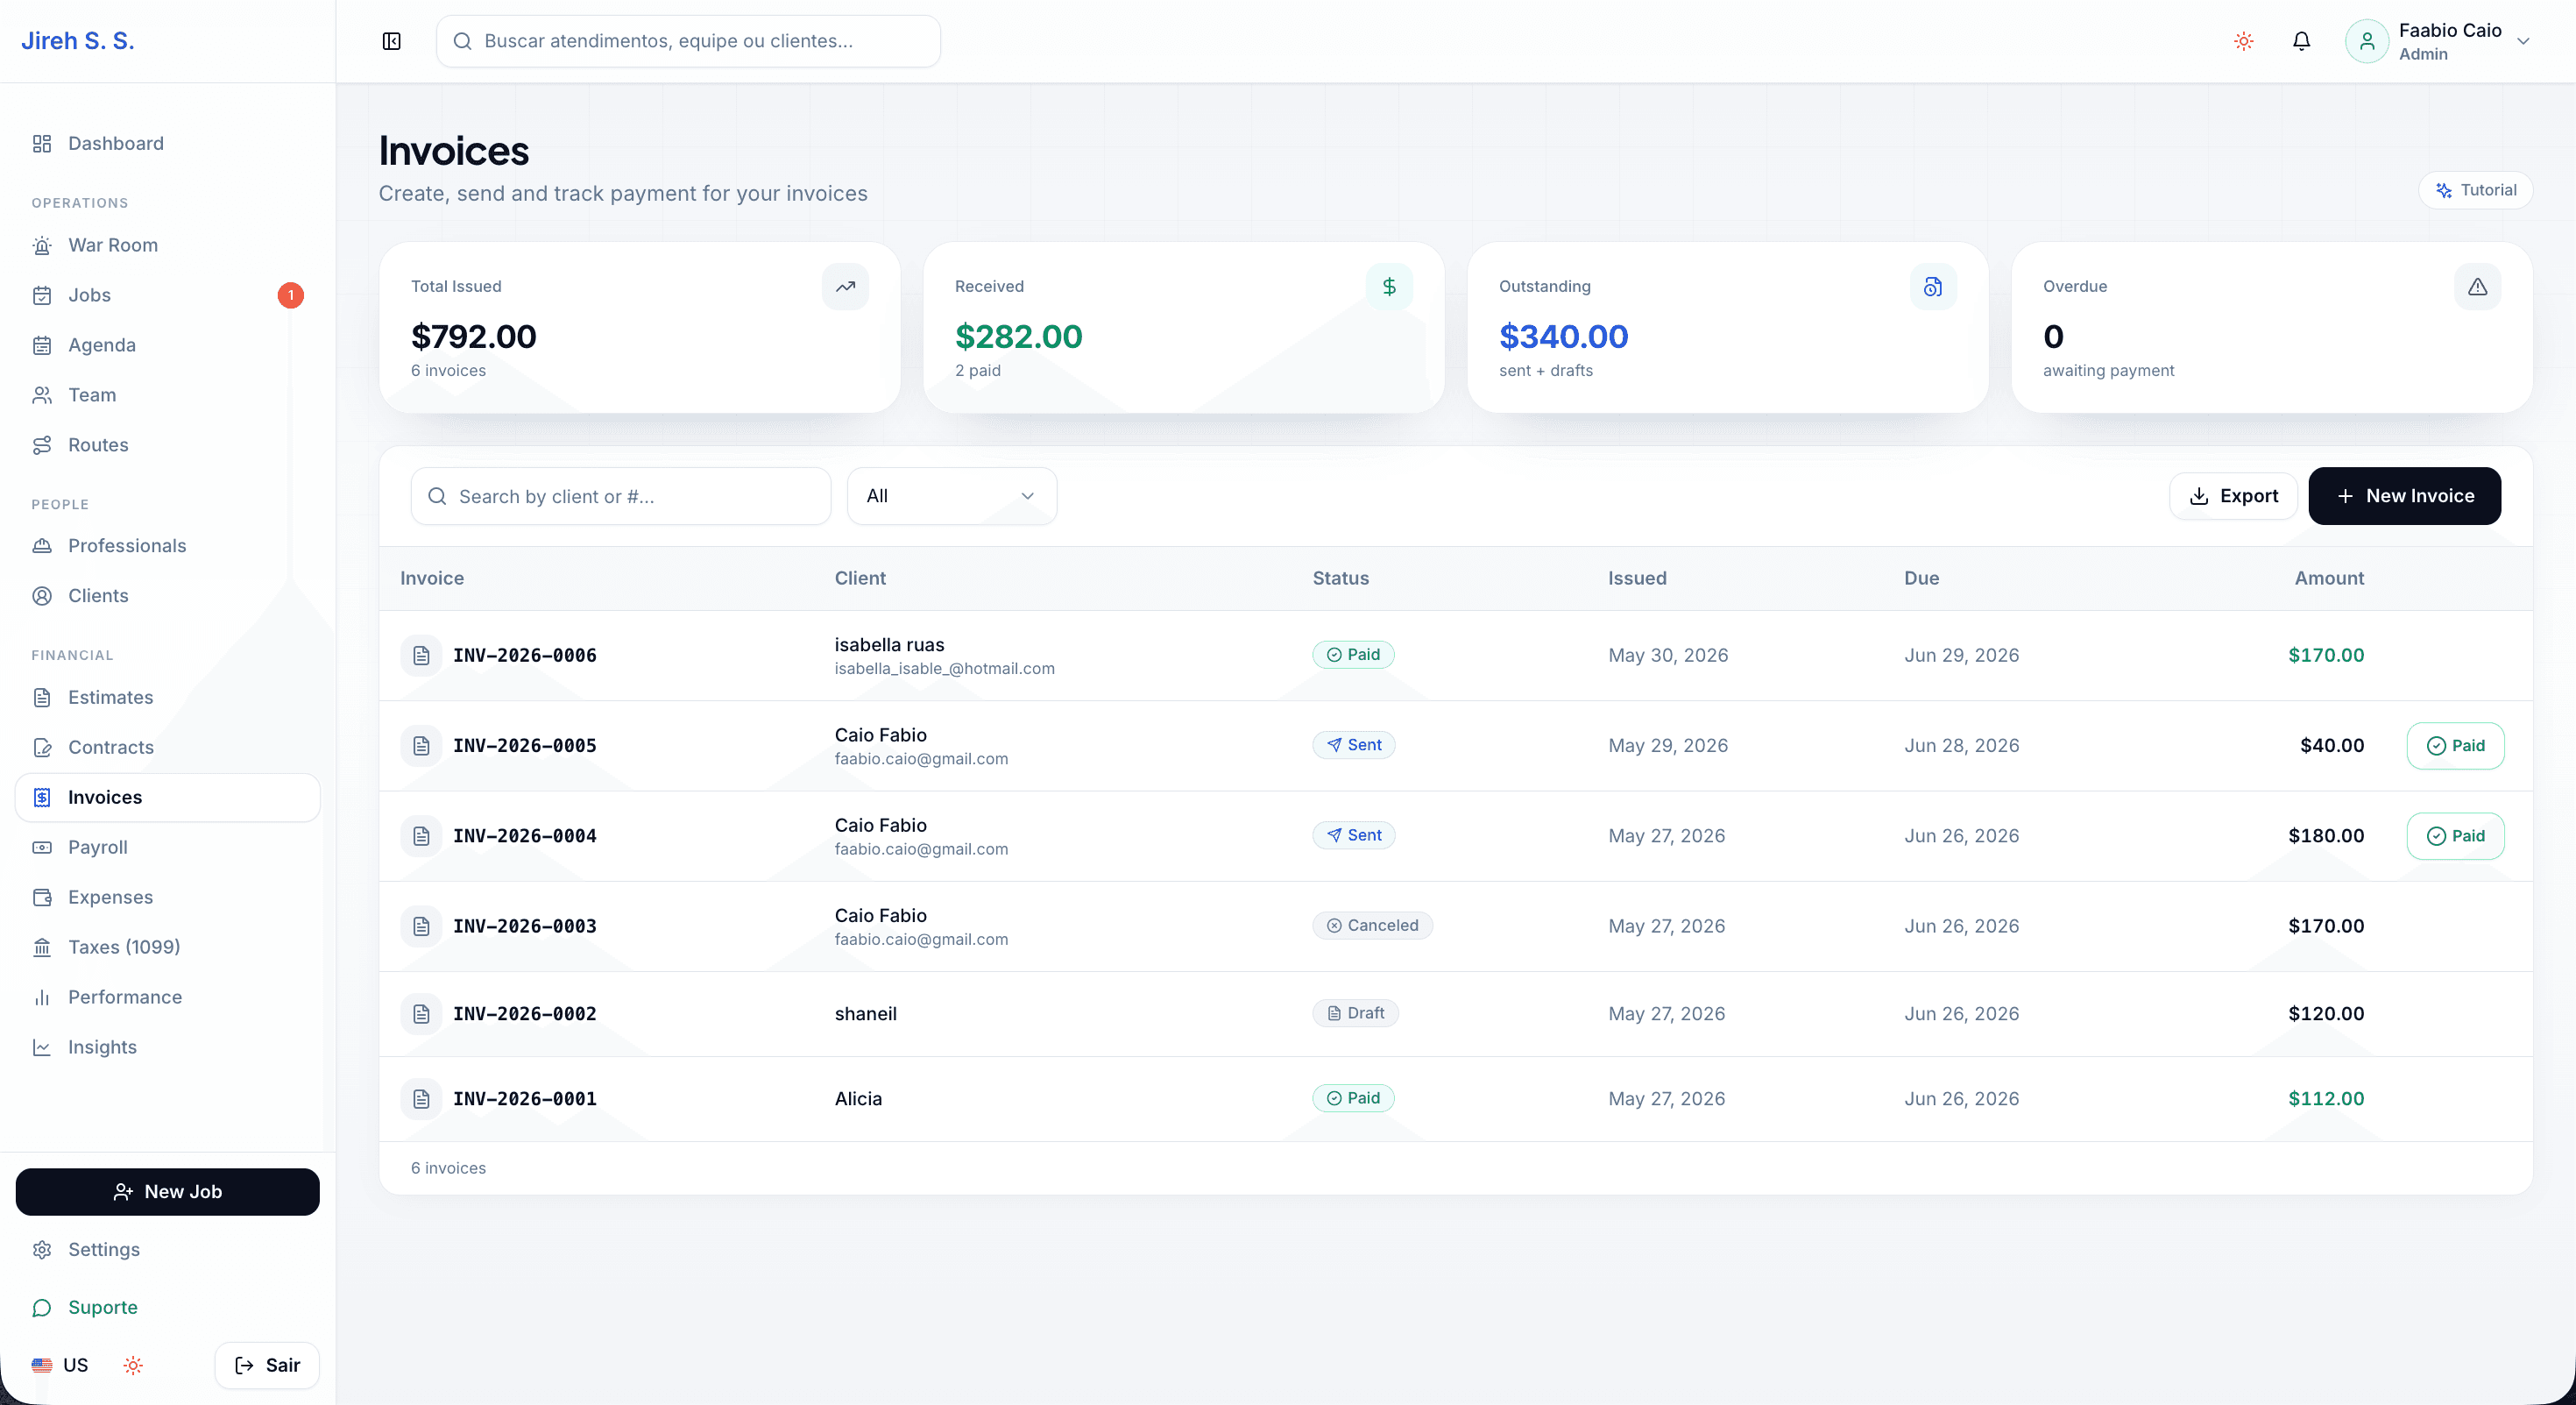2576x1405 pixels.
Task: Toggle theme using sun icon near US flag
Action: [x=133, y=1365]
